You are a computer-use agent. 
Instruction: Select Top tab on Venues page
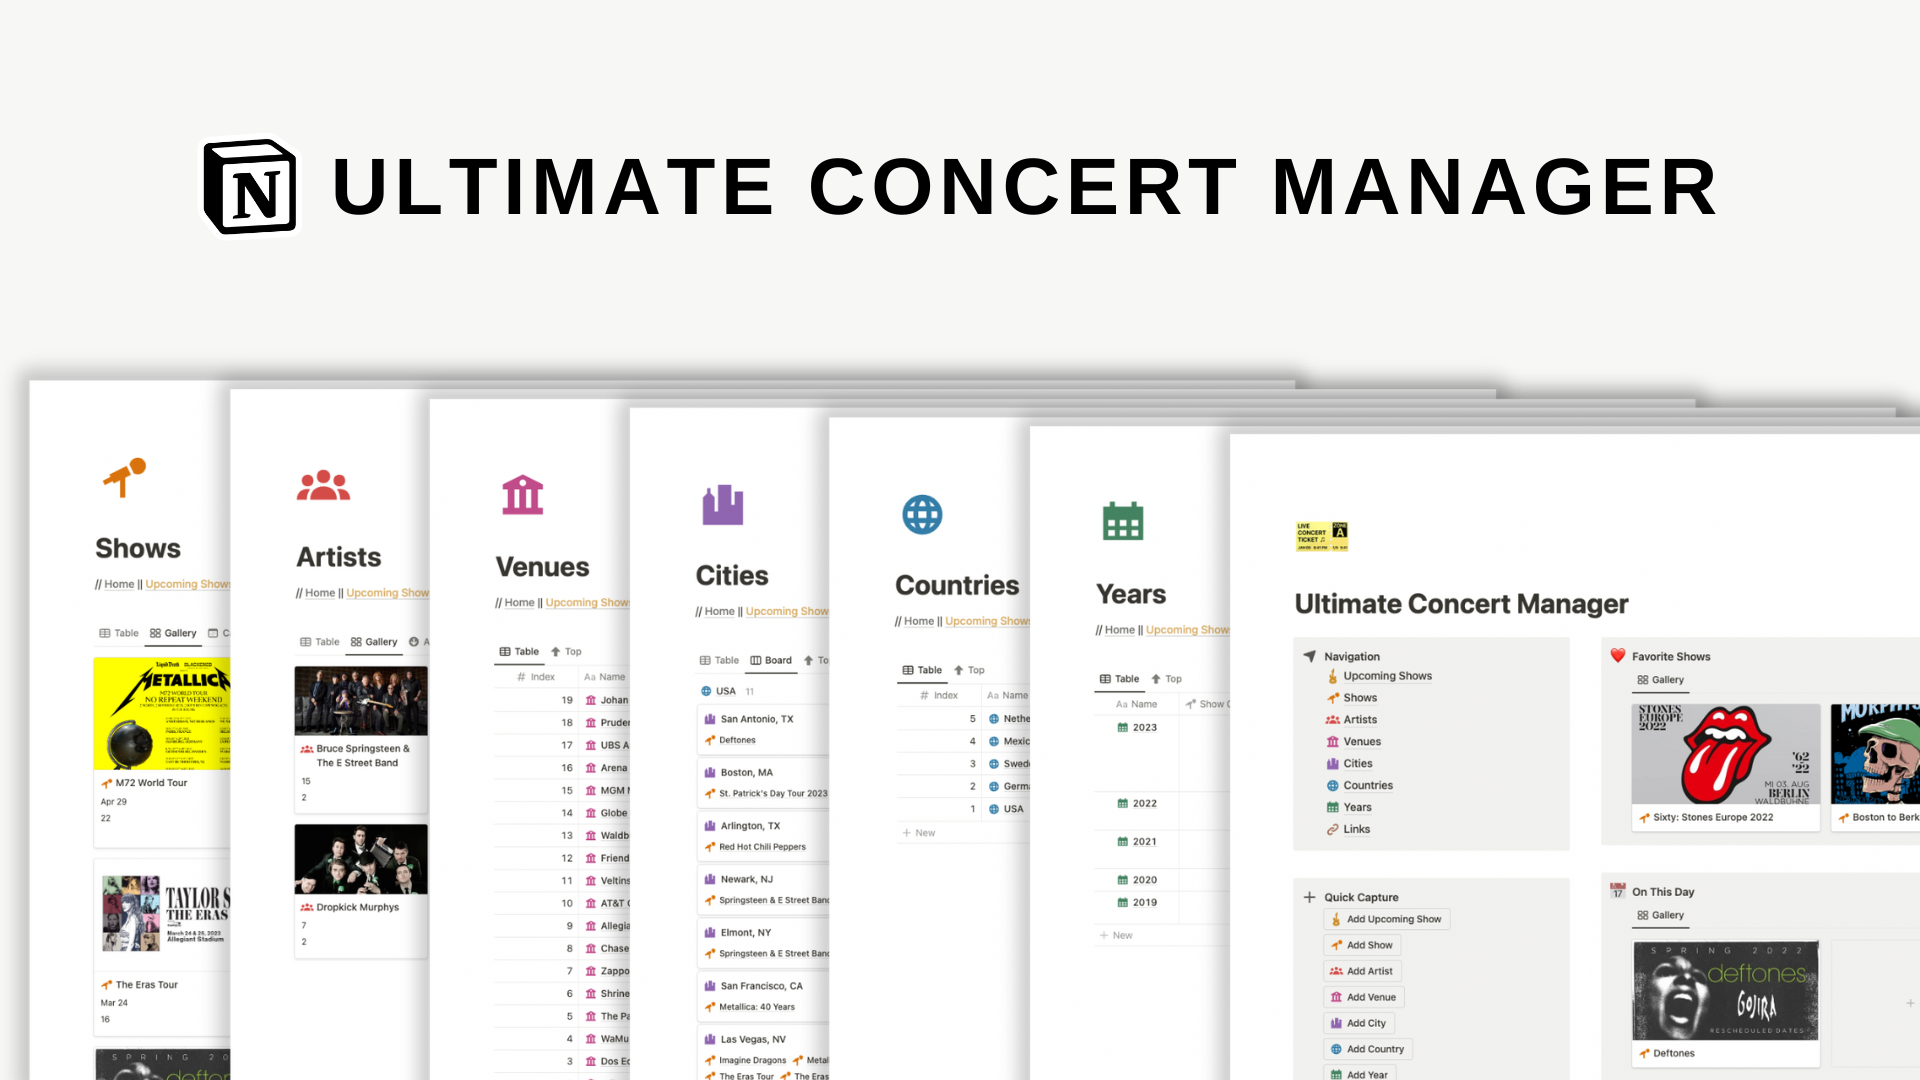[566, 651]
